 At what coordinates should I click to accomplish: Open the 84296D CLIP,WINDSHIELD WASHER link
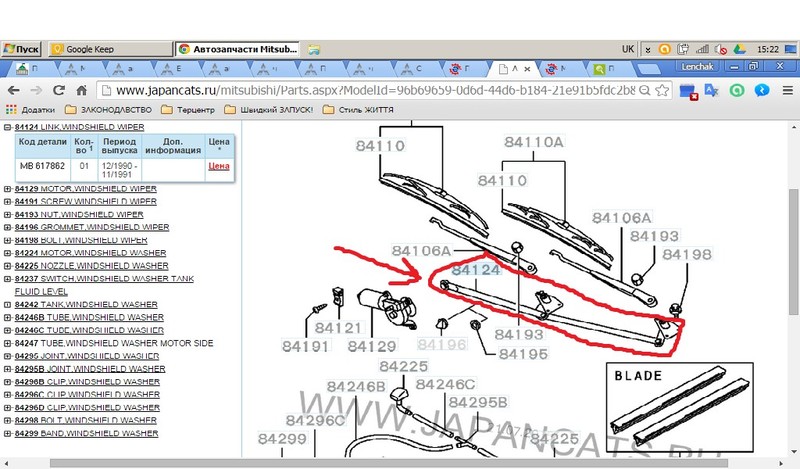click(87, 408)
